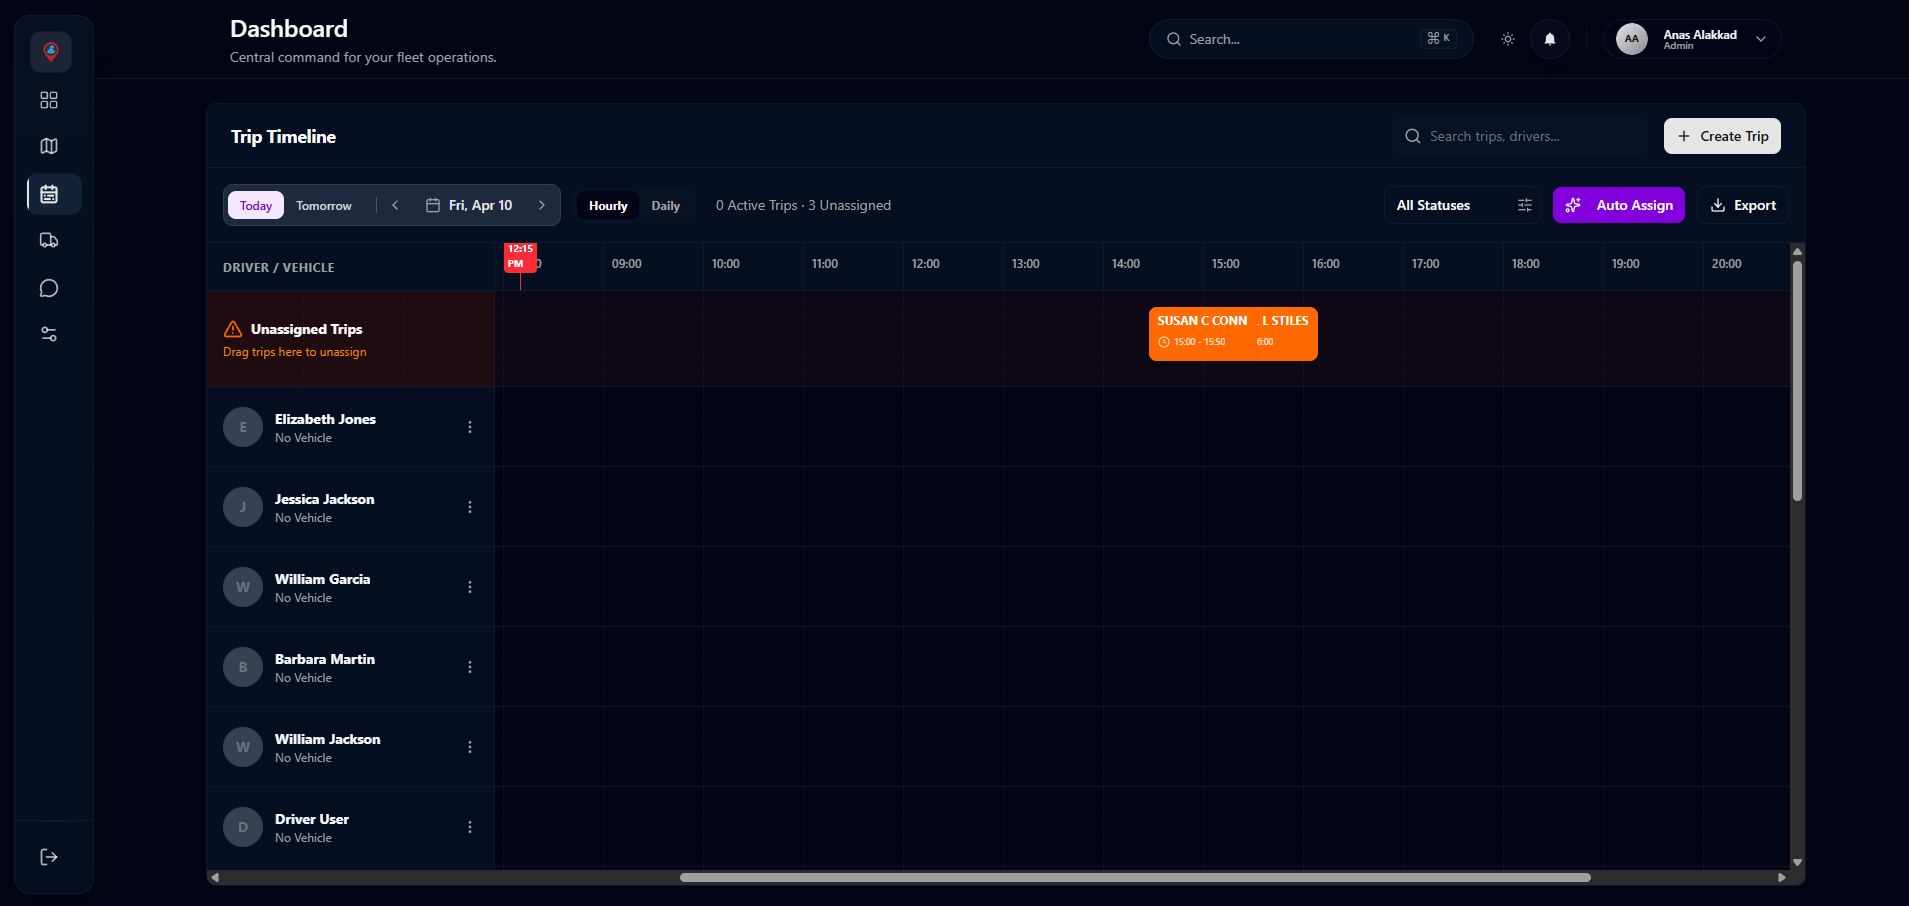
Task: Open the chat messages icon in sidebar
Action: [x=48, y=288]
